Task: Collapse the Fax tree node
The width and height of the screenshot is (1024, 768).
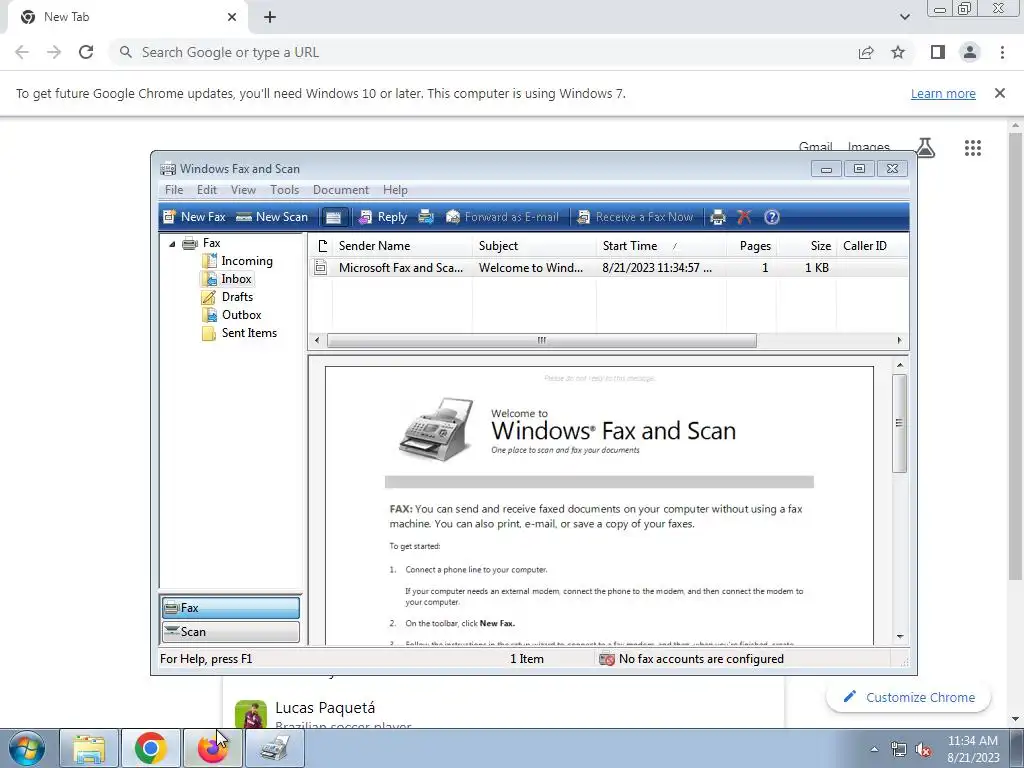Action: click(x=172, y=244)
